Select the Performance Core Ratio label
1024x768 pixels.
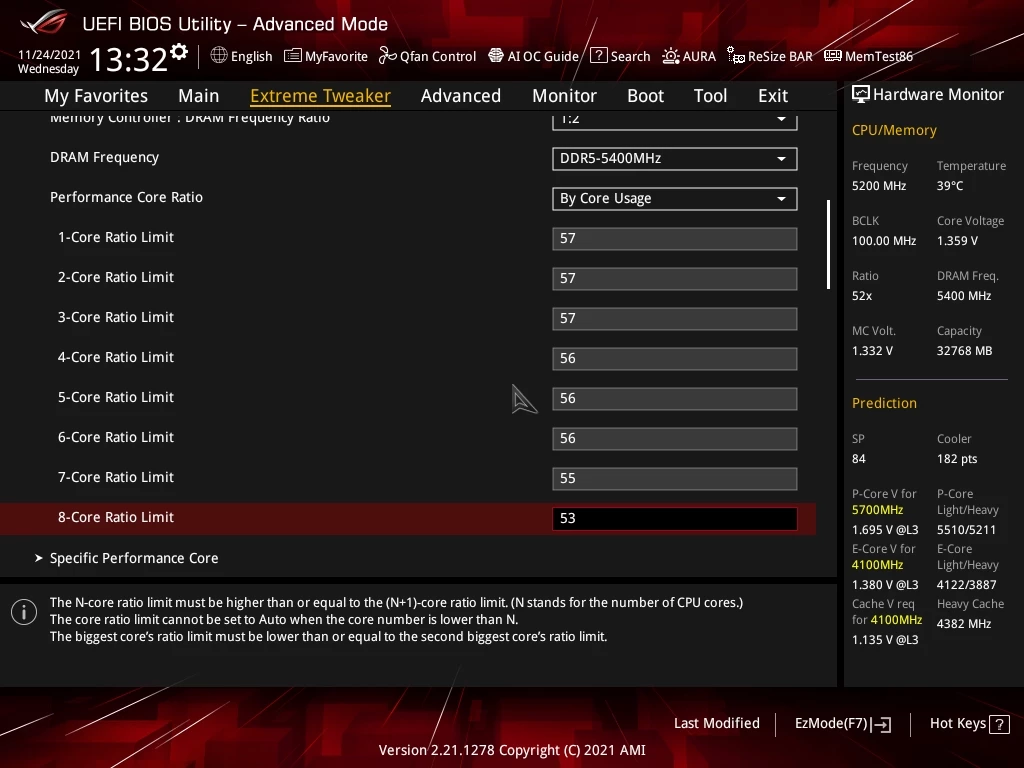[x=126, y=197]
